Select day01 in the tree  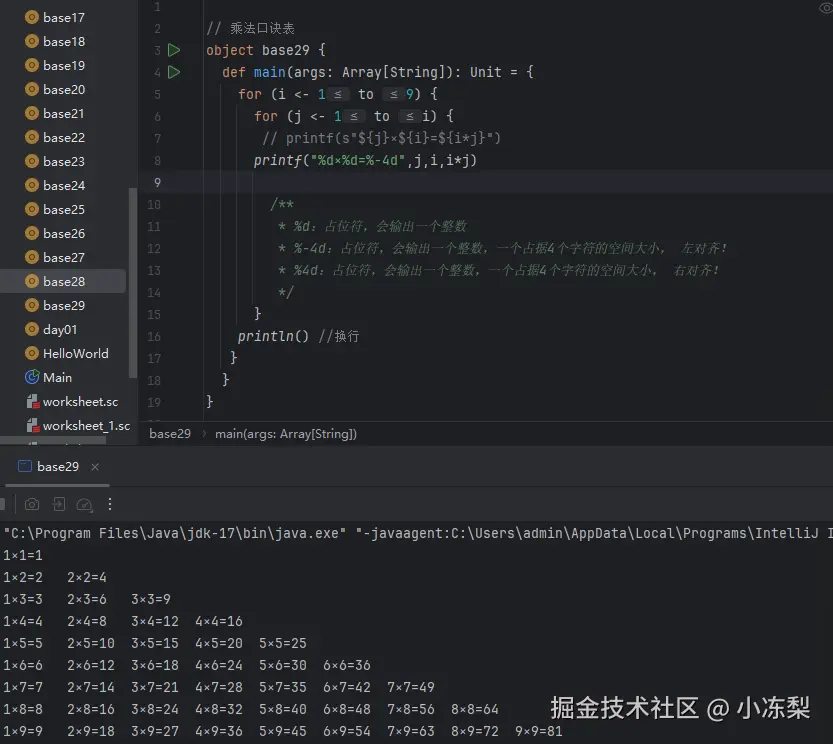click(x=60, y=329)
